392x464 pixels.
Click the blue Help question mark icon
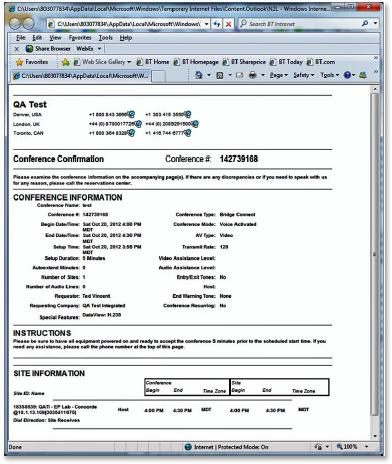(347, 75)
